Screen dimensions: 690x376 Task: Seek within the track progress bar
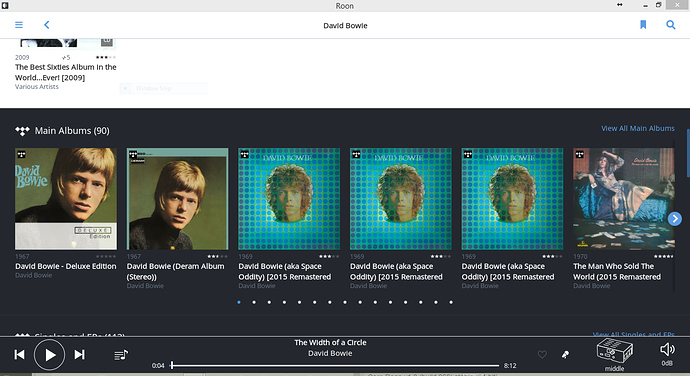335,365
